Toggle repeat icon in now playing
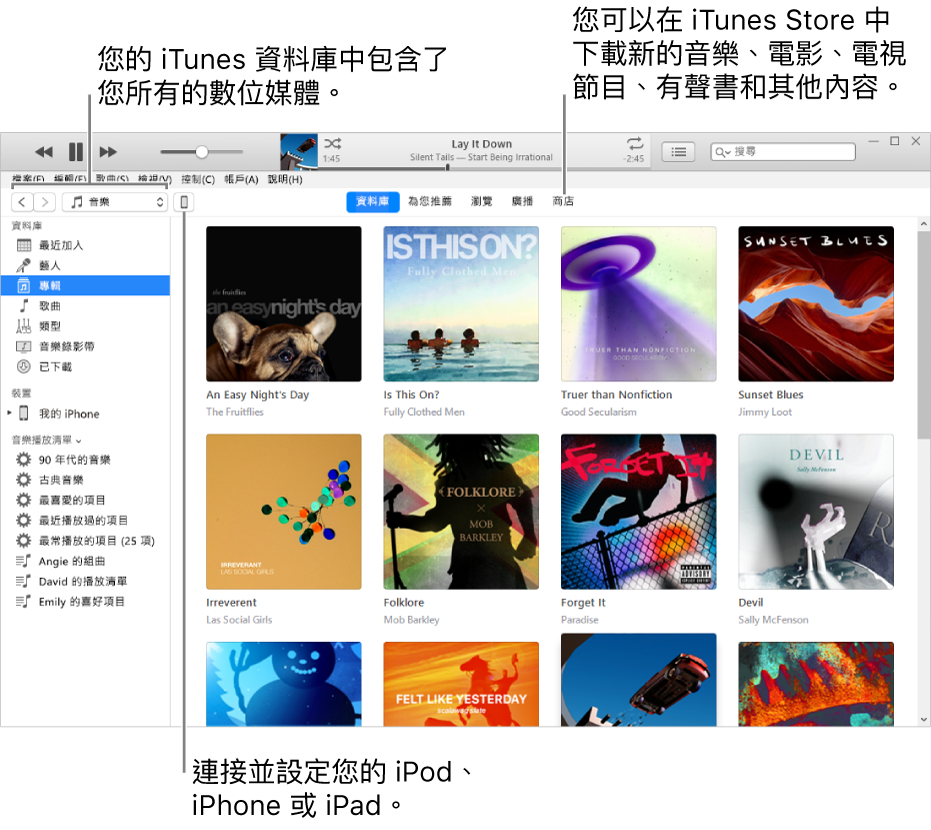This screenshot has height=830, width=931. tap(635, 143)
